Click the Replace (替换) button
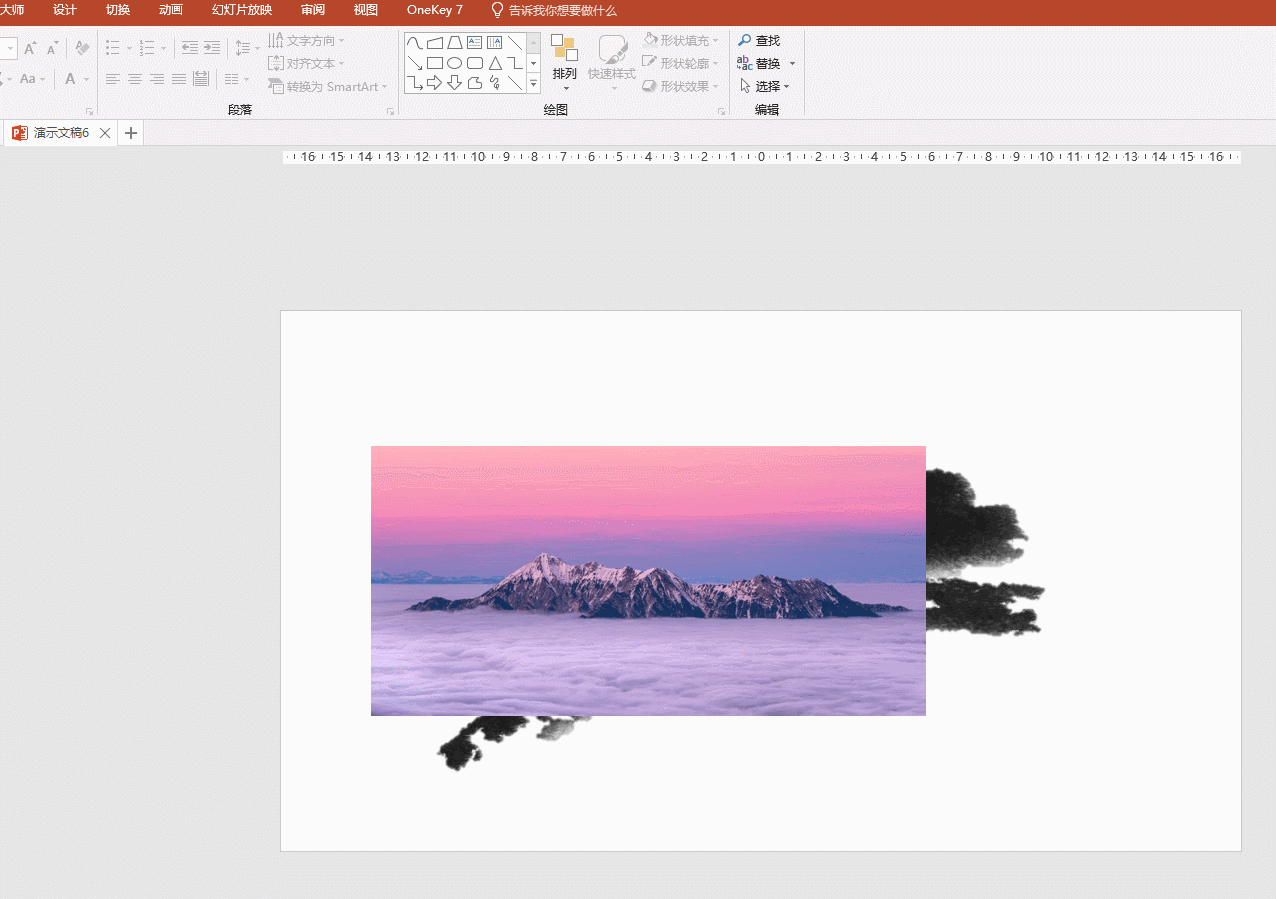This screenshot has width=1276, height=899. [x=759, y=64]
